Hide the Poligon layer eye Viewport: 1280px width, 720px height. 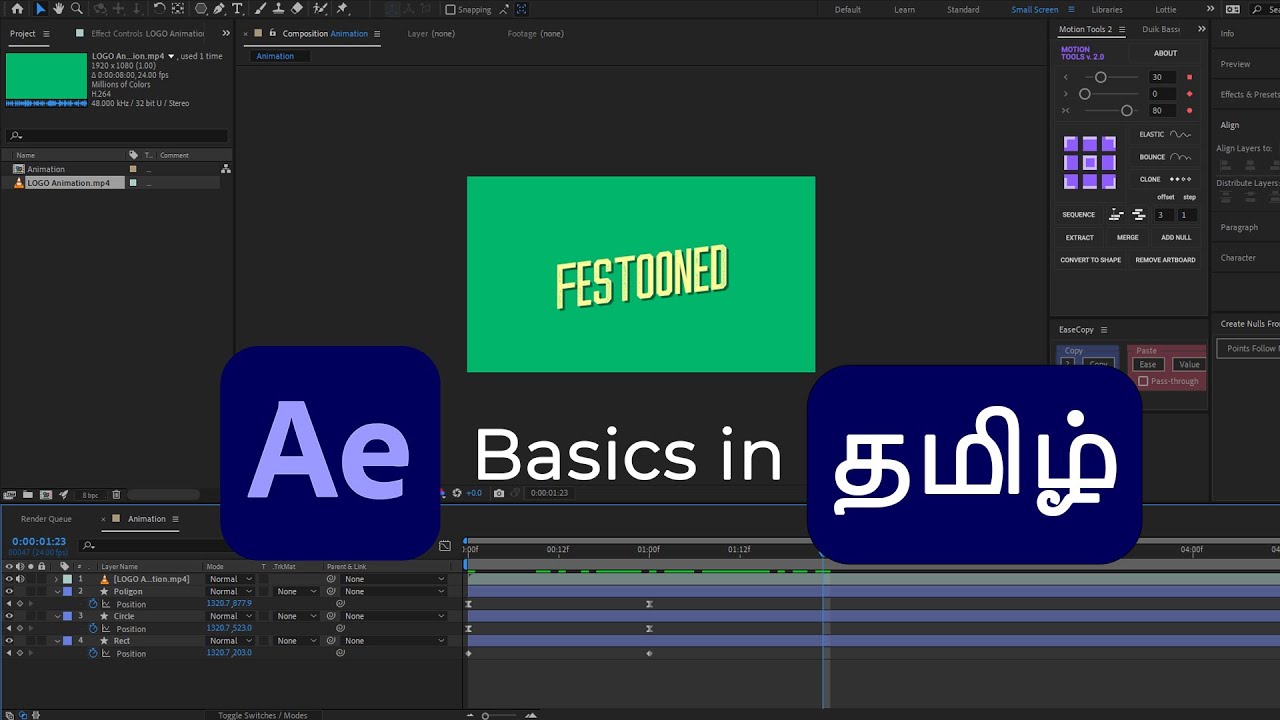click(9, 591)
